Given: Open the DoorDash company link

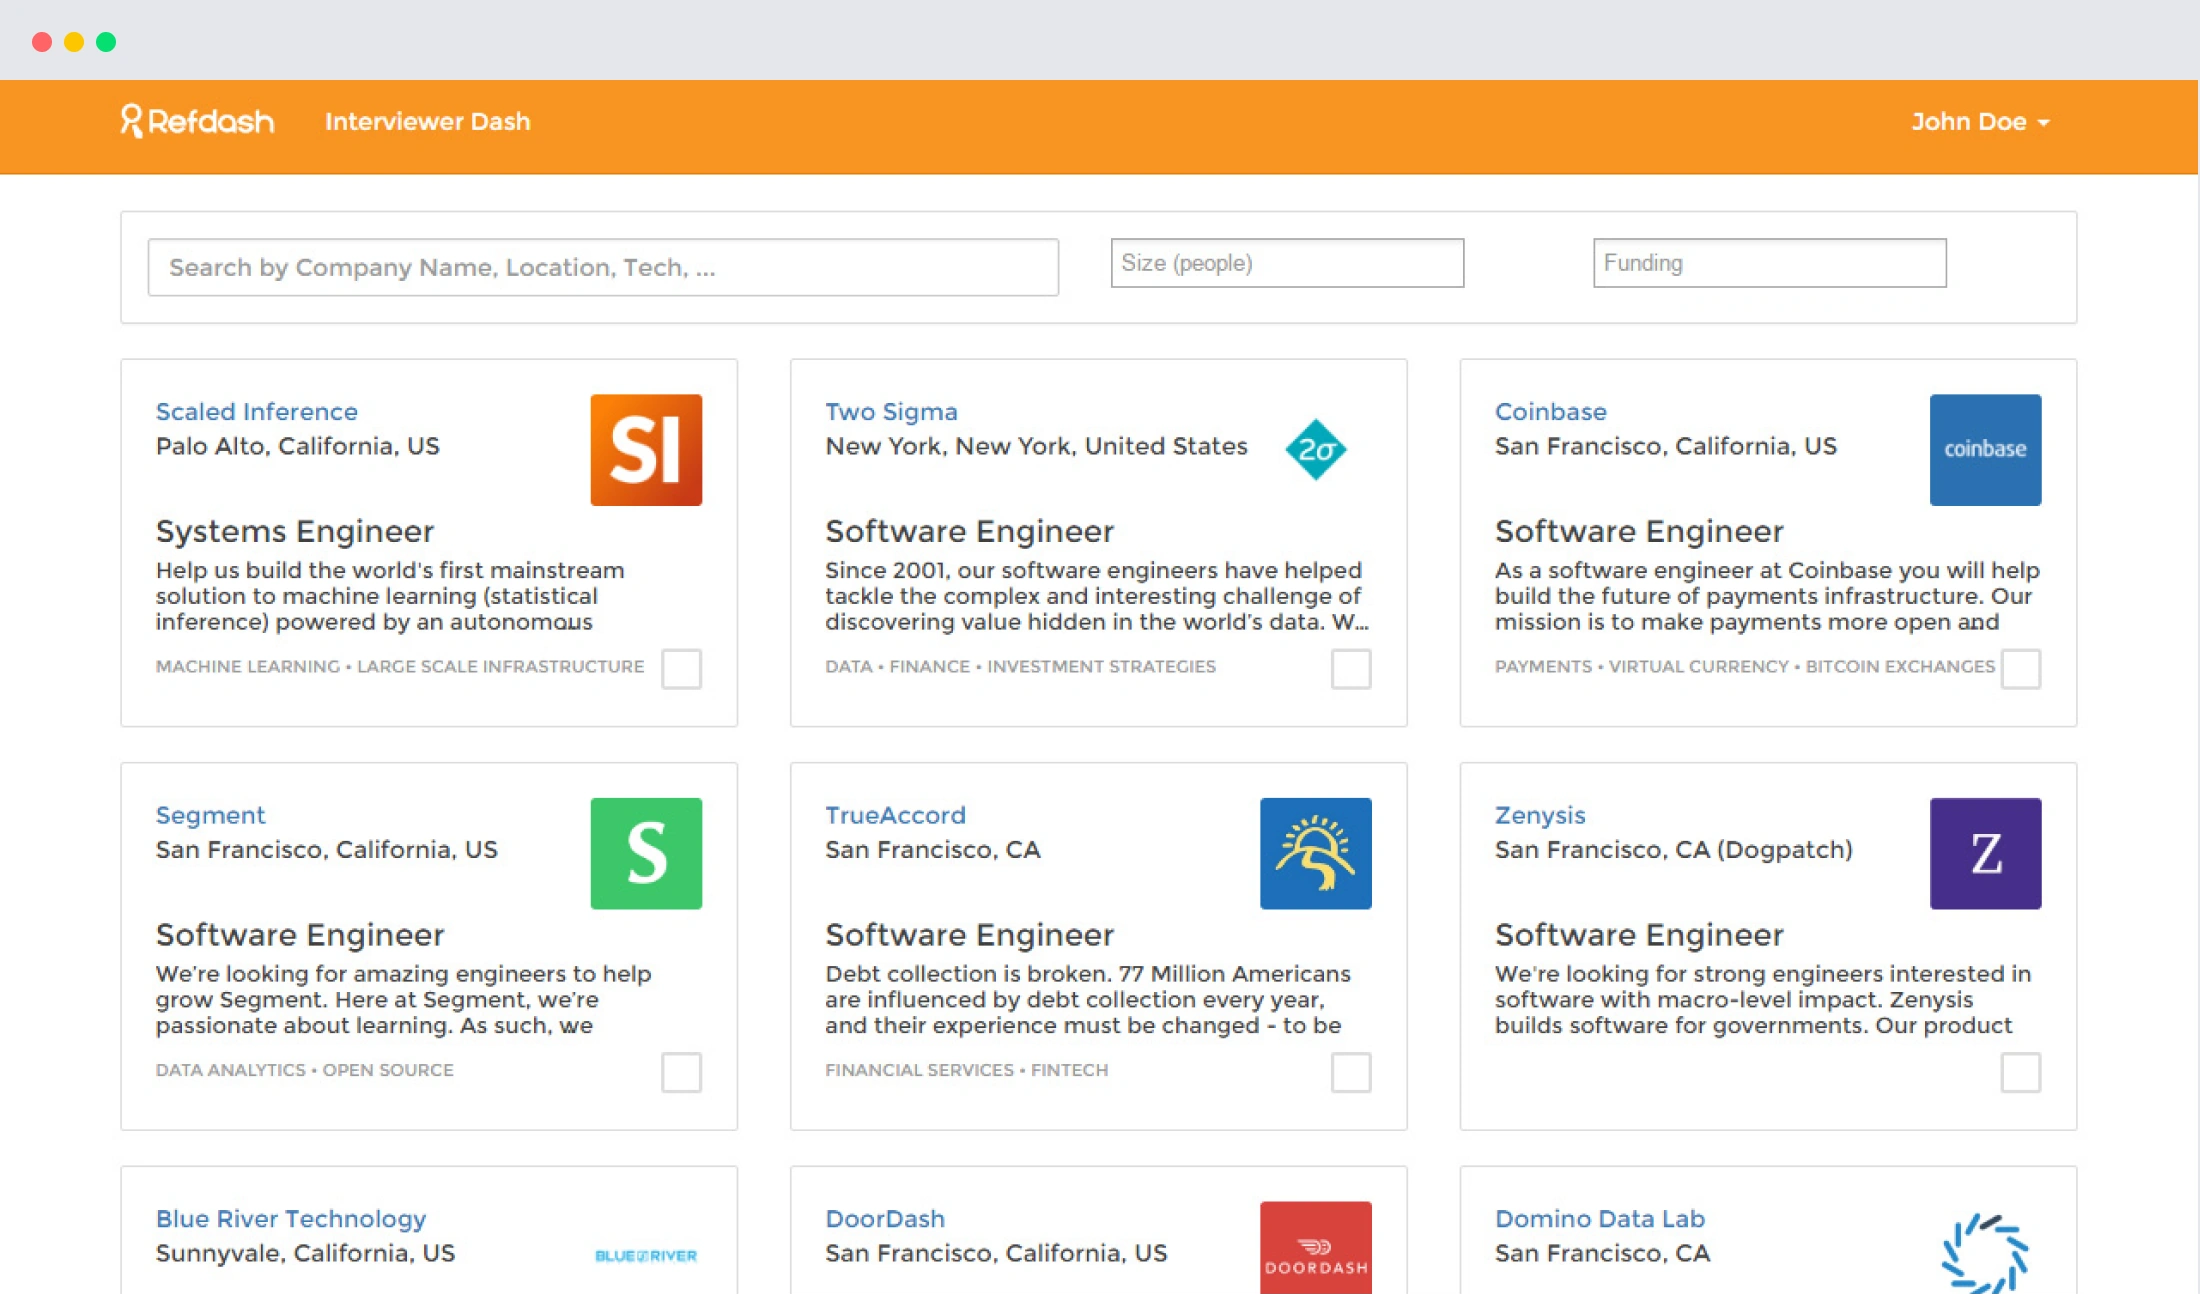Looking at the screenshot, I should coord(885,1218).
